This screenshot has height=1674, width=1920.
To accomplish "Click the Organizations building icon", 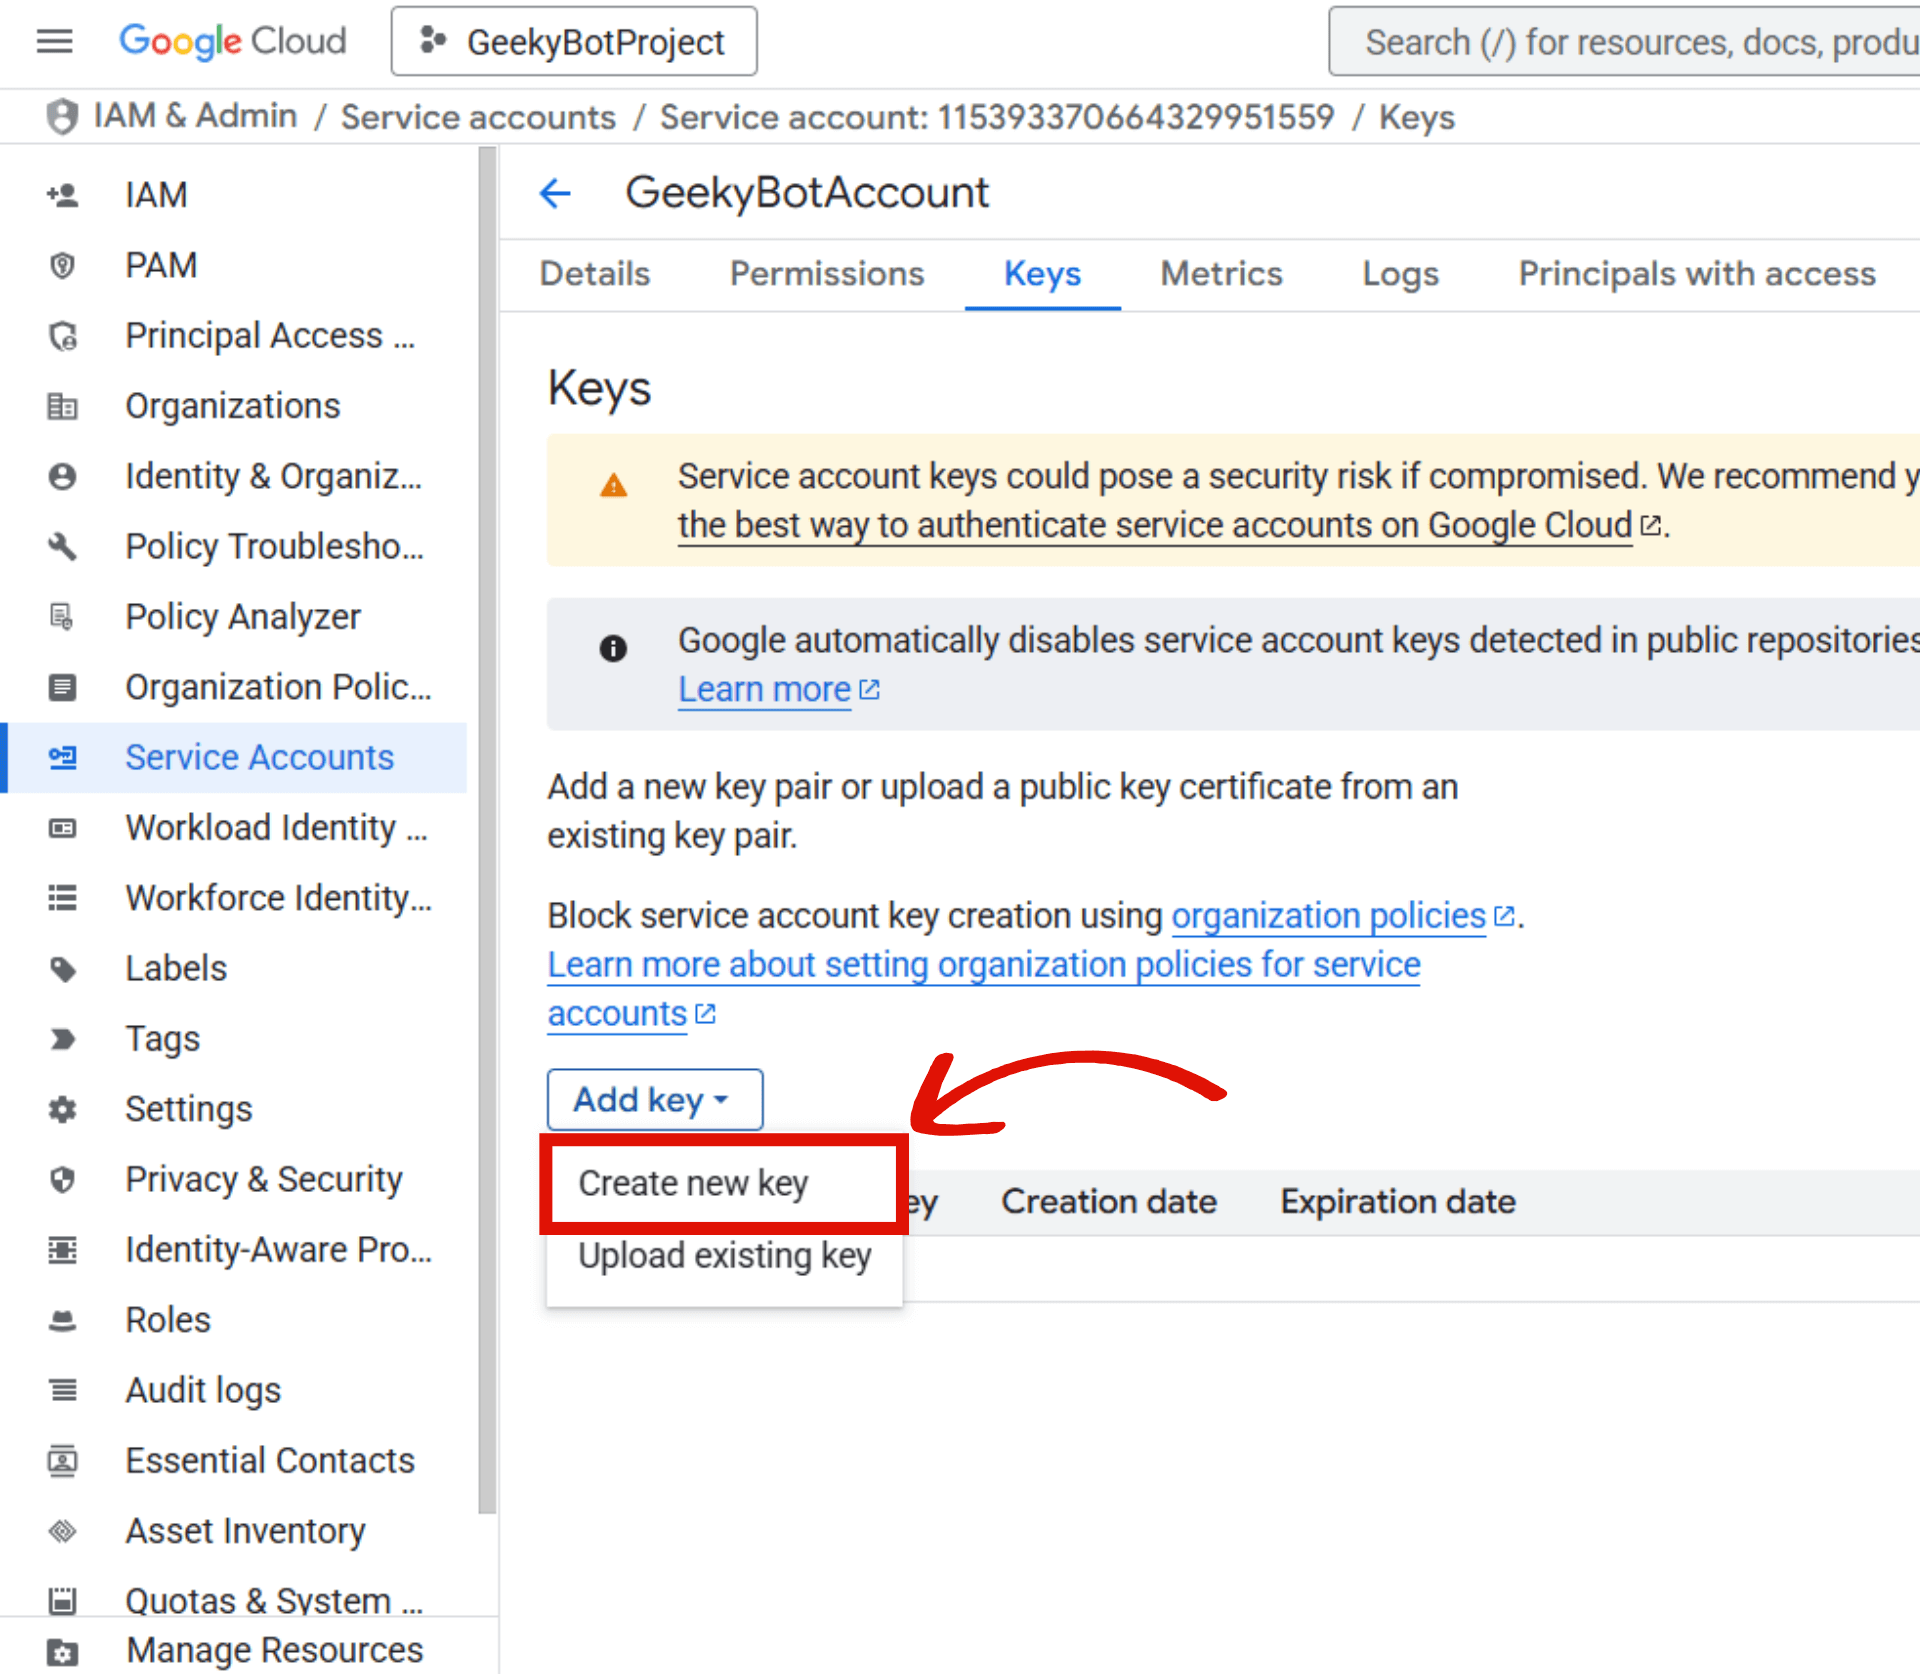I will click(62, 406).
